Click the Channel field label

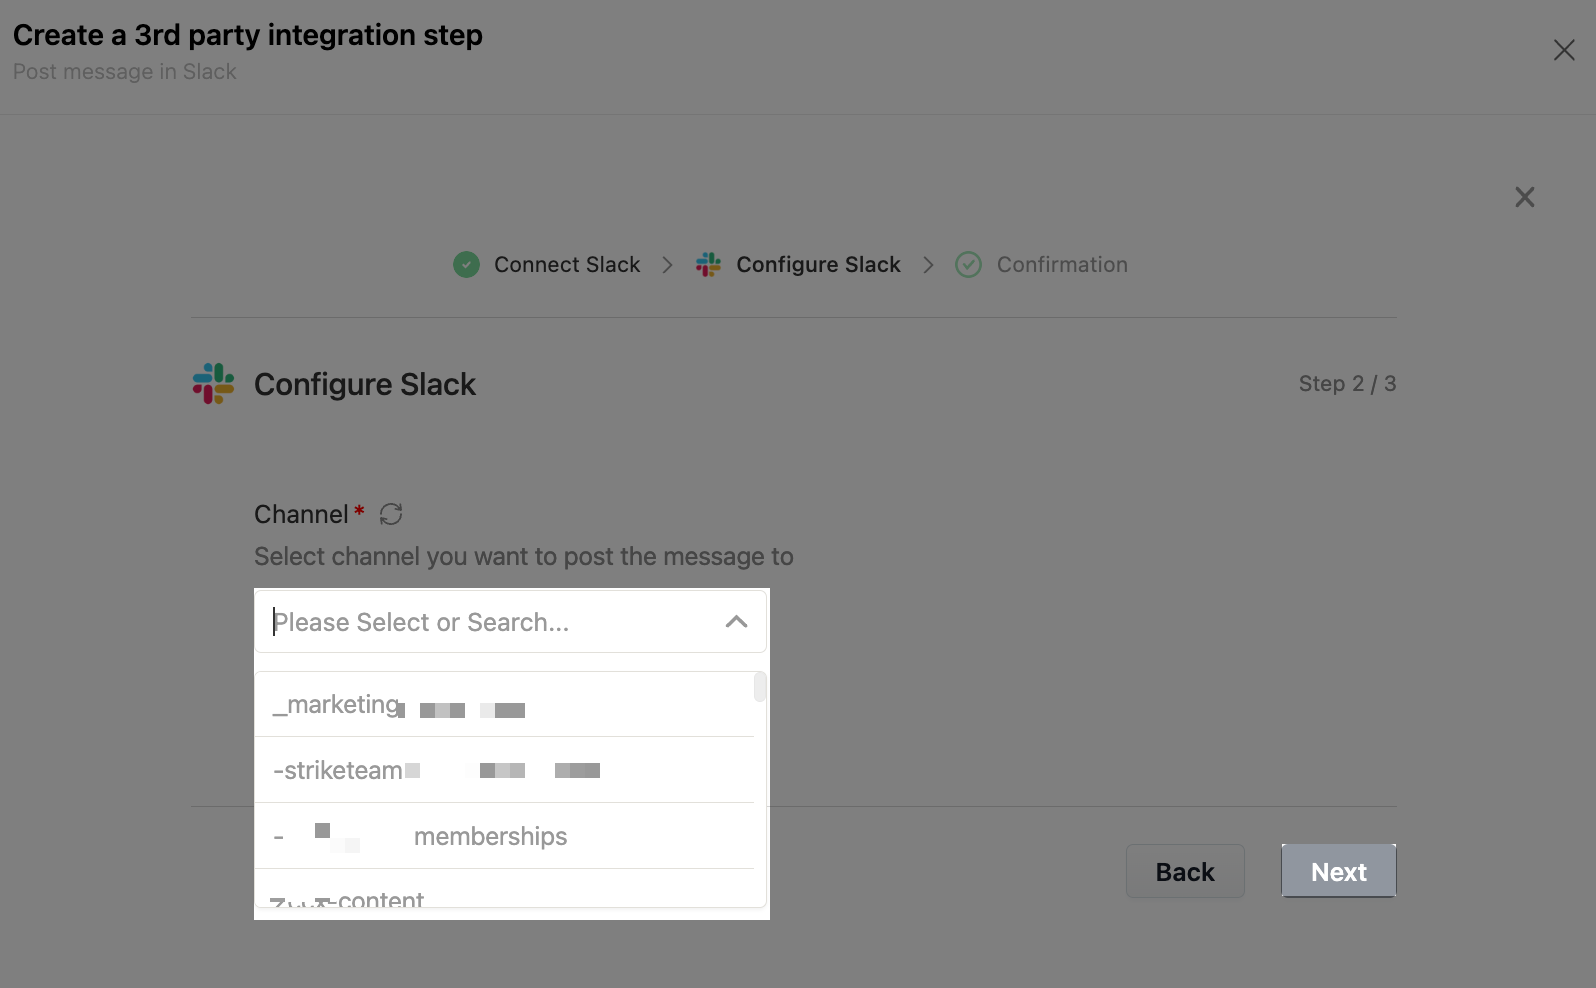[x=301, y=514]
